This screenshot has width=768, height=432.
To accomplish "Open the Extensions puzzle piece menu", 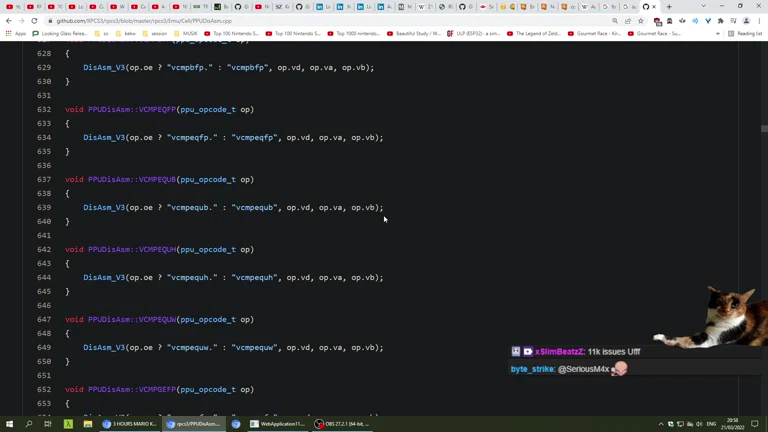I will tap(720, 20).
